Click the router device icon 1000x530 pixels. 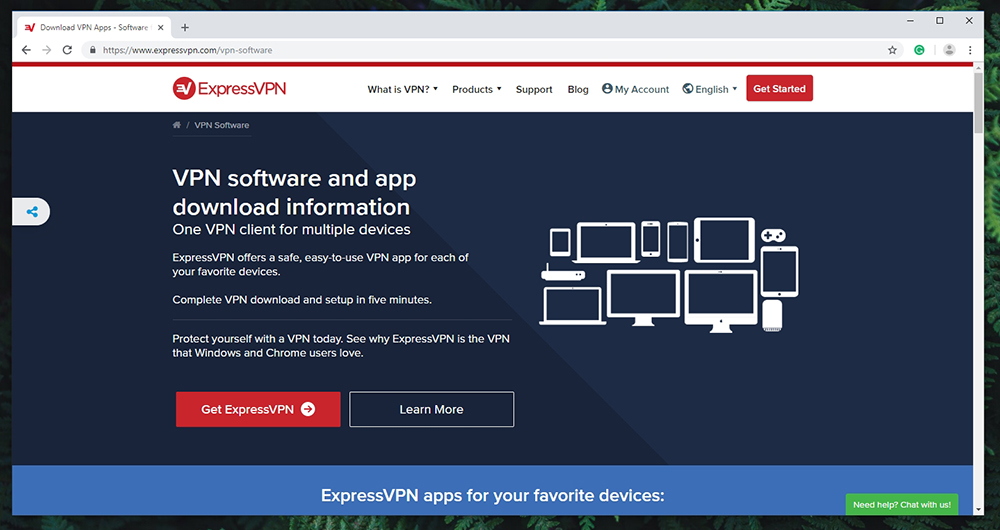(562, 274)
